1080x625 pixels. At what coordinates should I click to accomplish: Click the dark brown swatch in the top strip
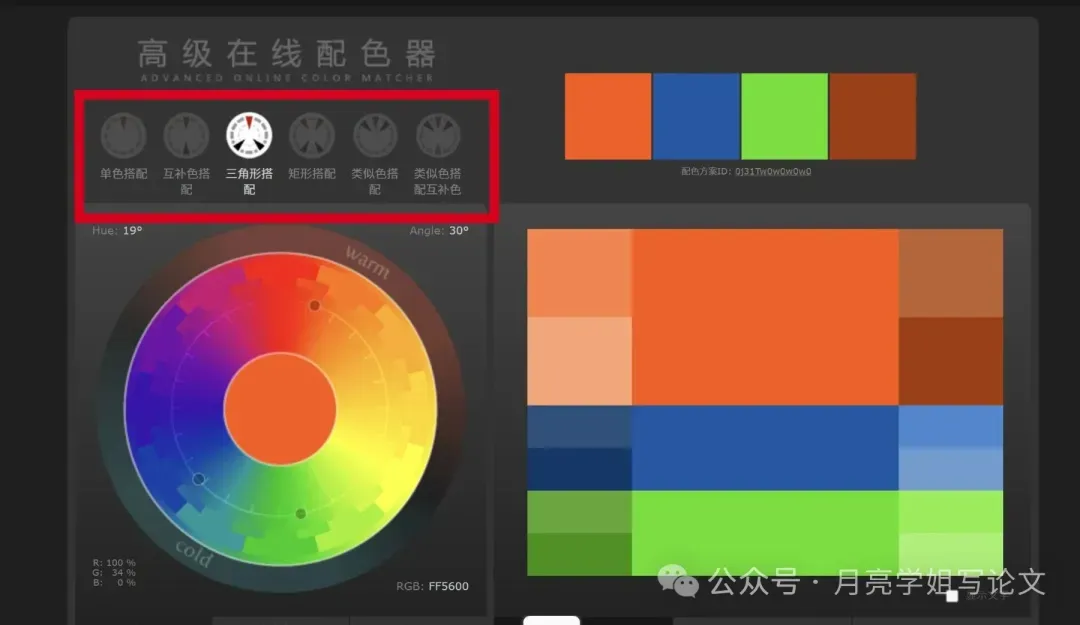coord(873,116)
